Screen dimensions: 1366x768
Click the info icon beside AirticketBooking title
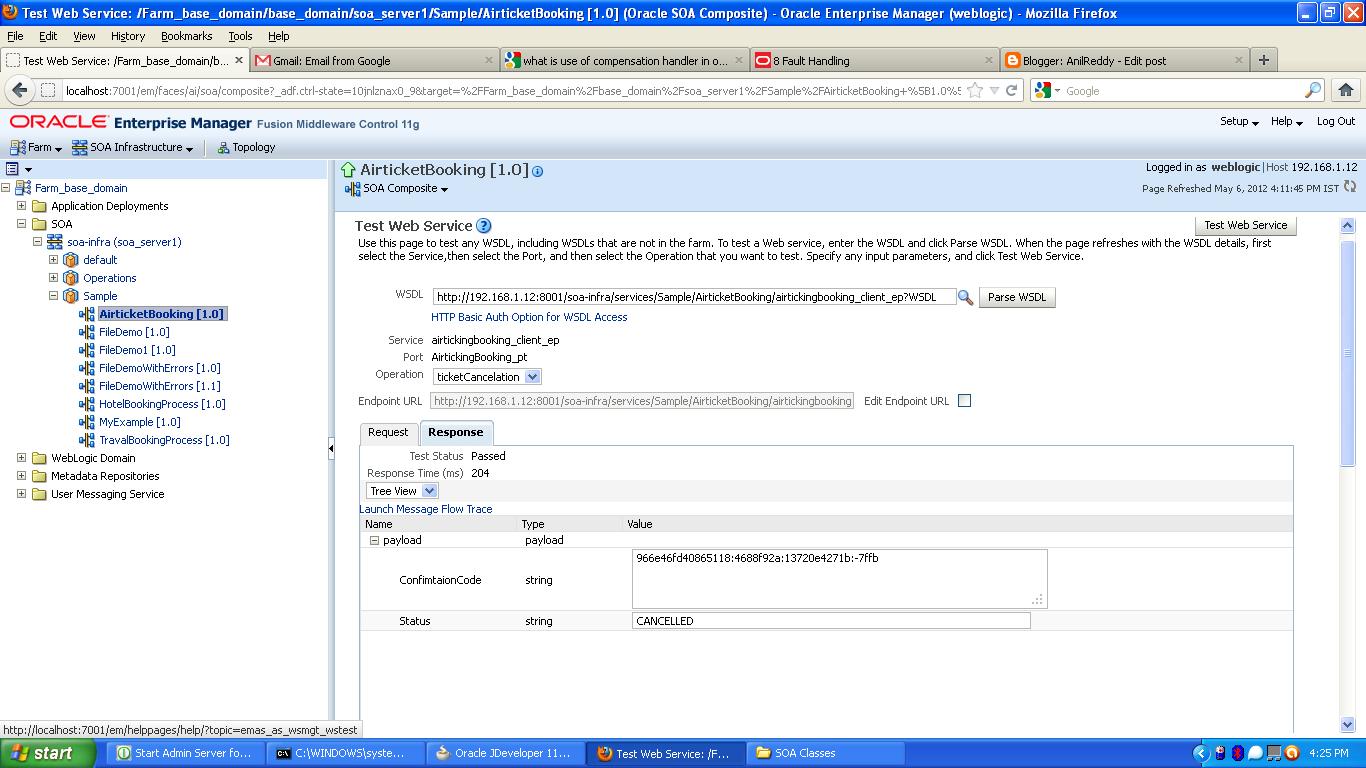pyautogui.click(x=537, y=171)
